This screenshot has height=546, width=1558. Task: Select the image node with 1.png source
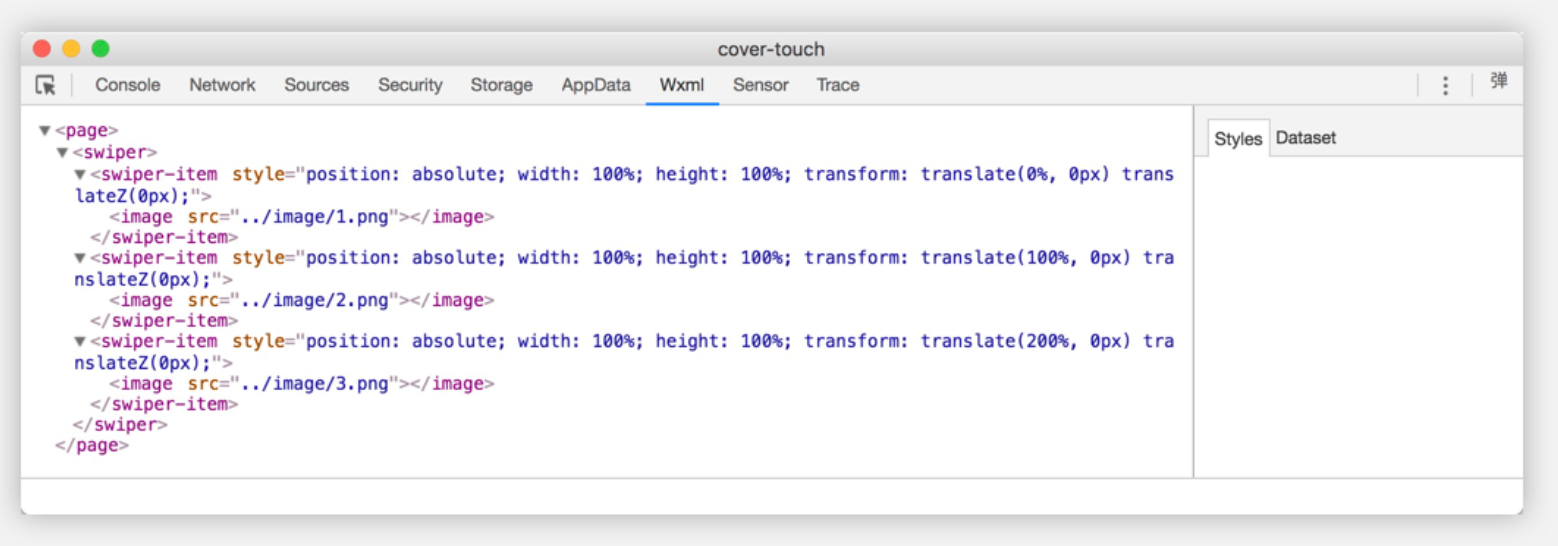click(x=302, y=216)
